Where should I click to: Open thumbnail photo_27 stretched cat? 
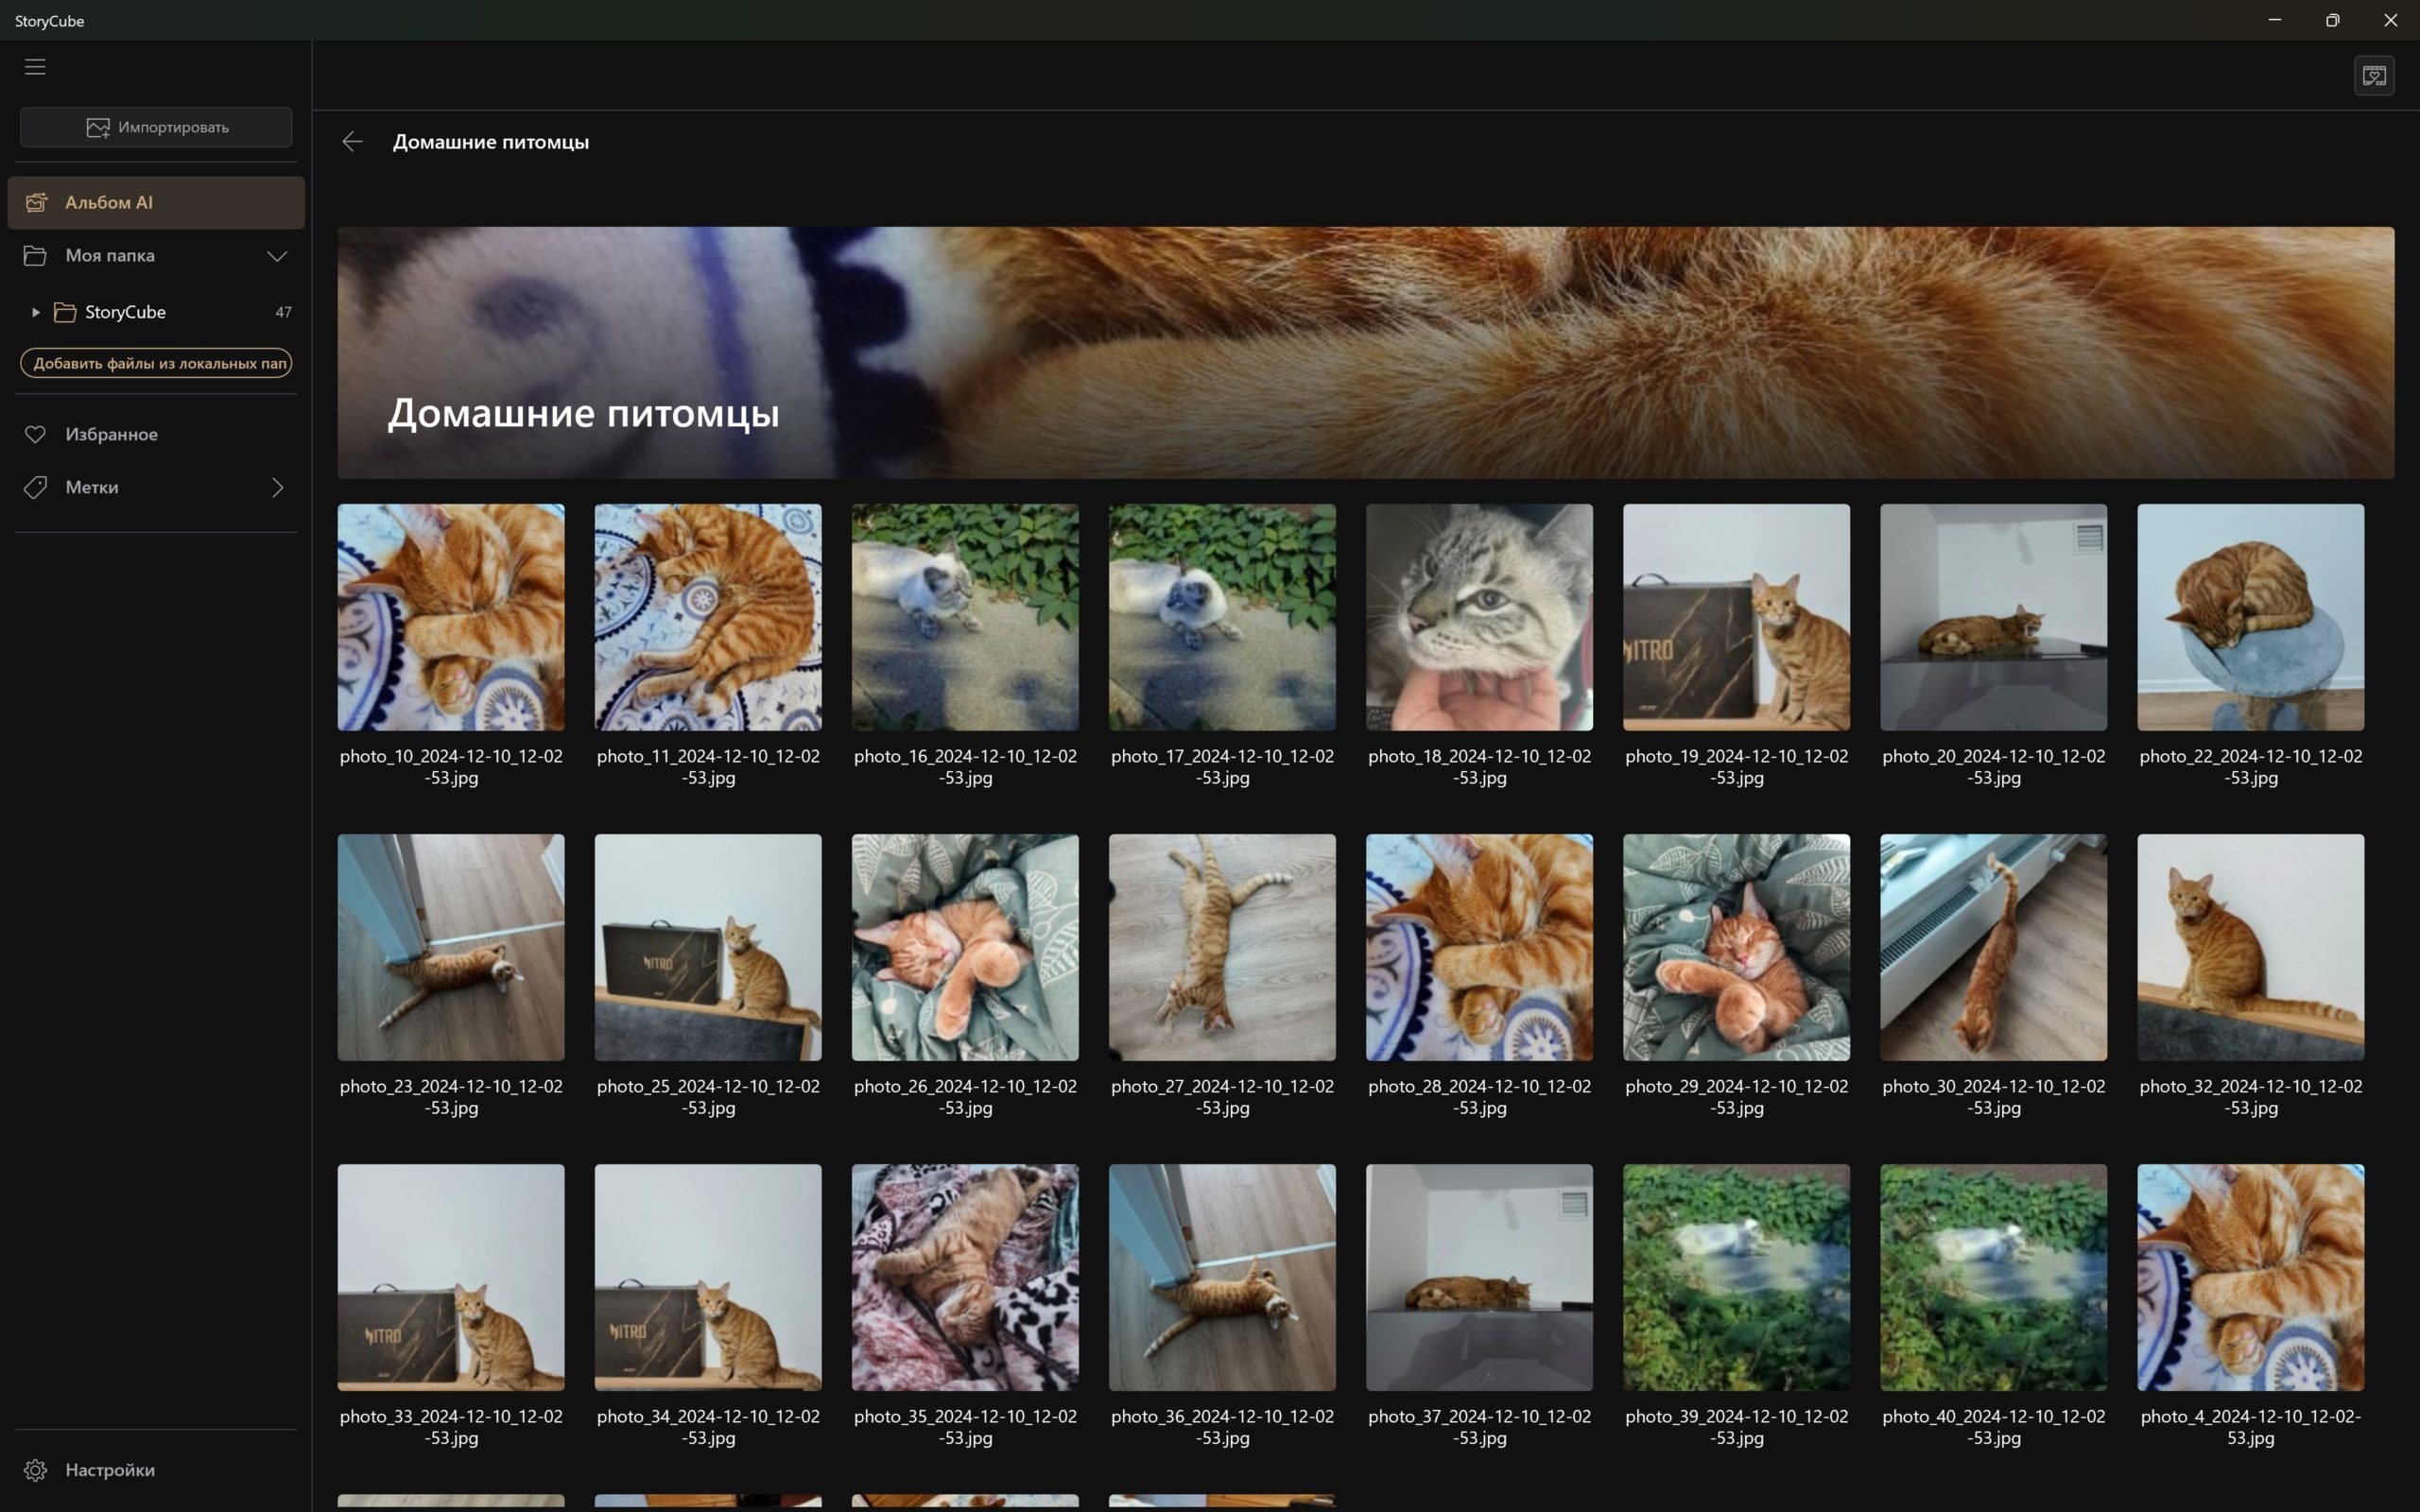coord(1222,947)
